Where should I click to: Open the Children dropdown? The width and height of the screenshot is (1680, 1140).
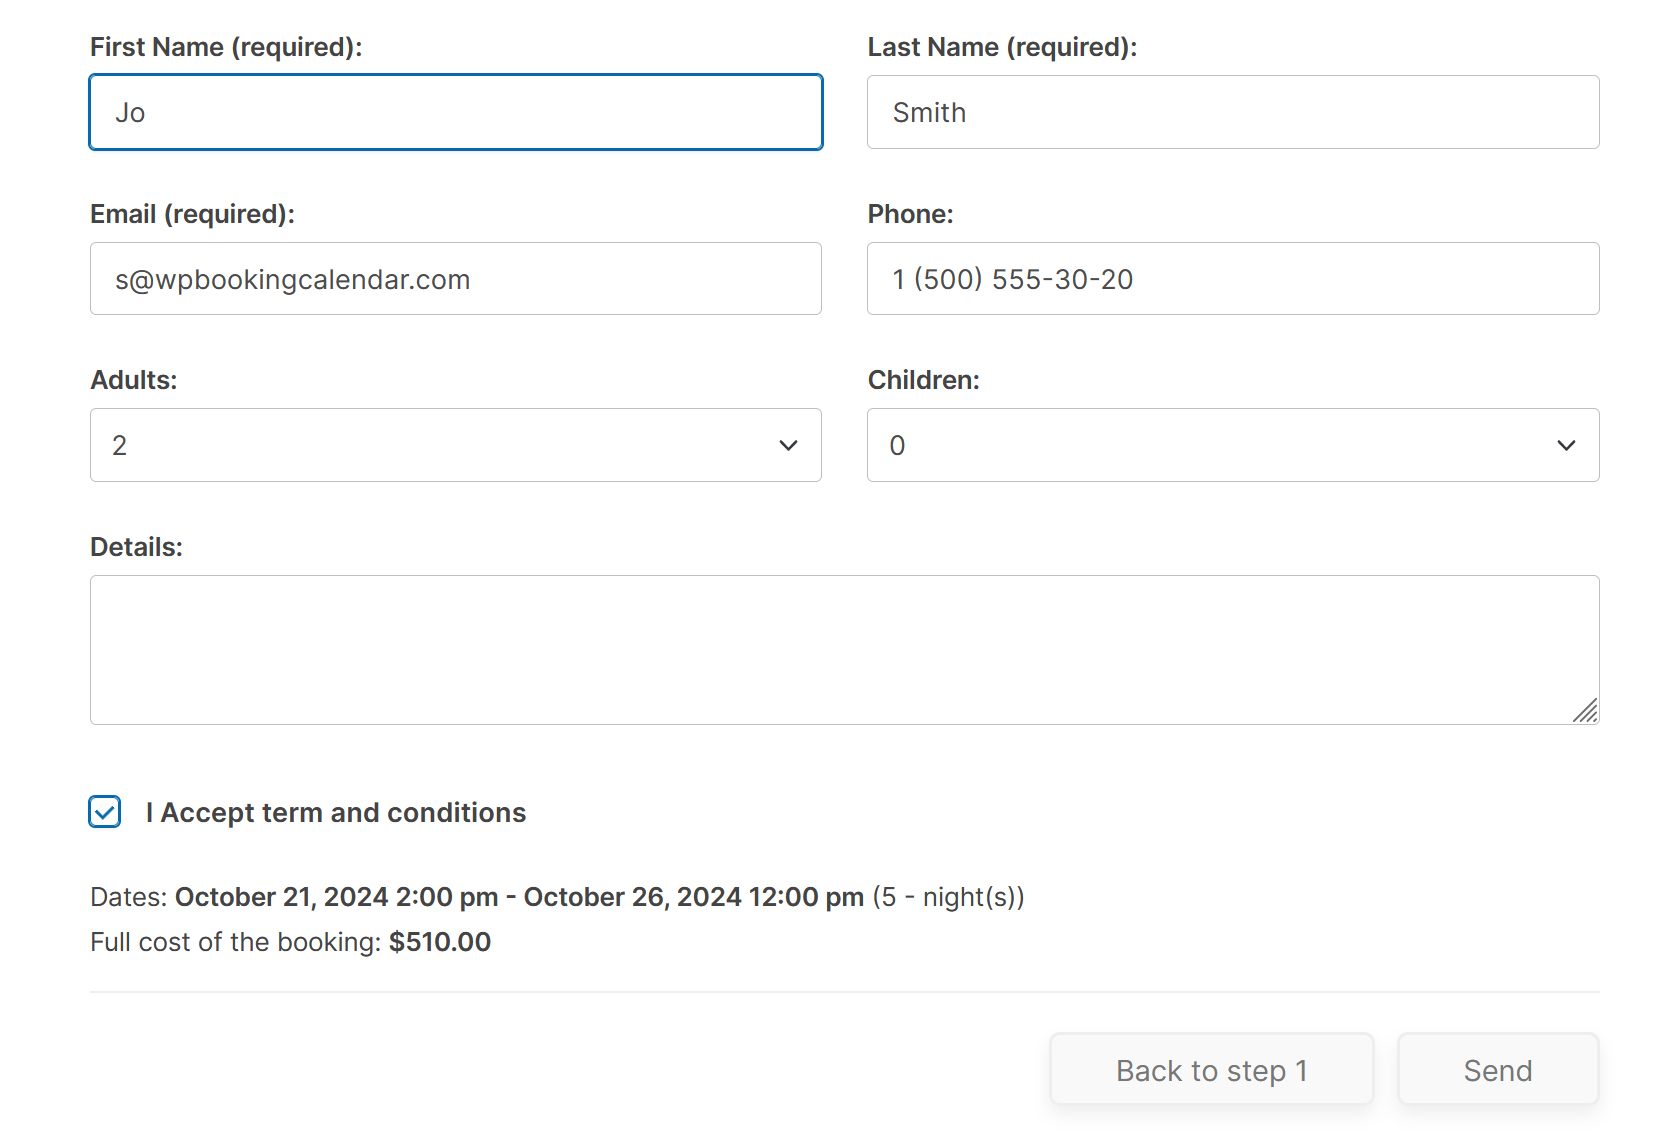1230,445
